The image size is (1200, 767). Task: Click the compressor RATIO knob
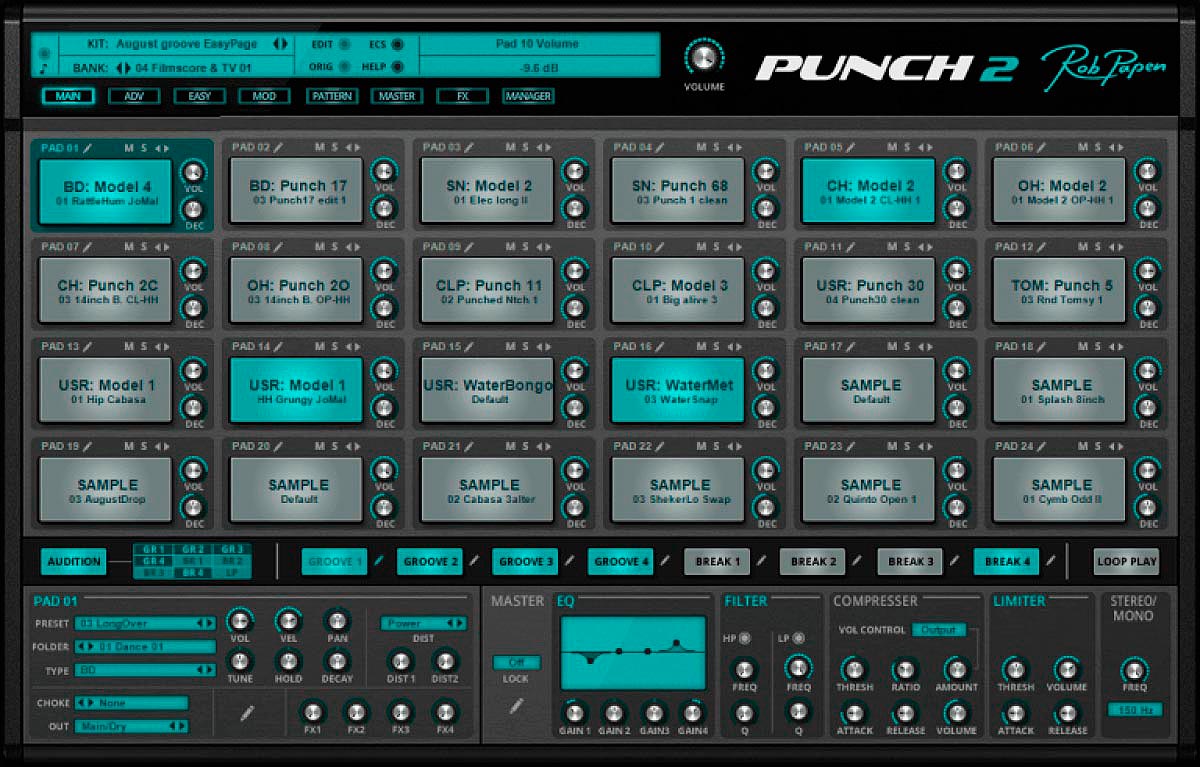tap(905, 668)
